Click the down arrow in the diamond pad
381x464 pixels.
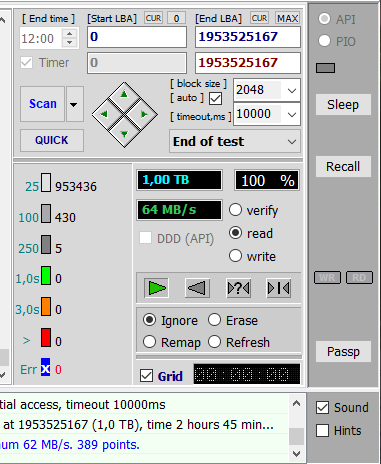coord(124,134)
